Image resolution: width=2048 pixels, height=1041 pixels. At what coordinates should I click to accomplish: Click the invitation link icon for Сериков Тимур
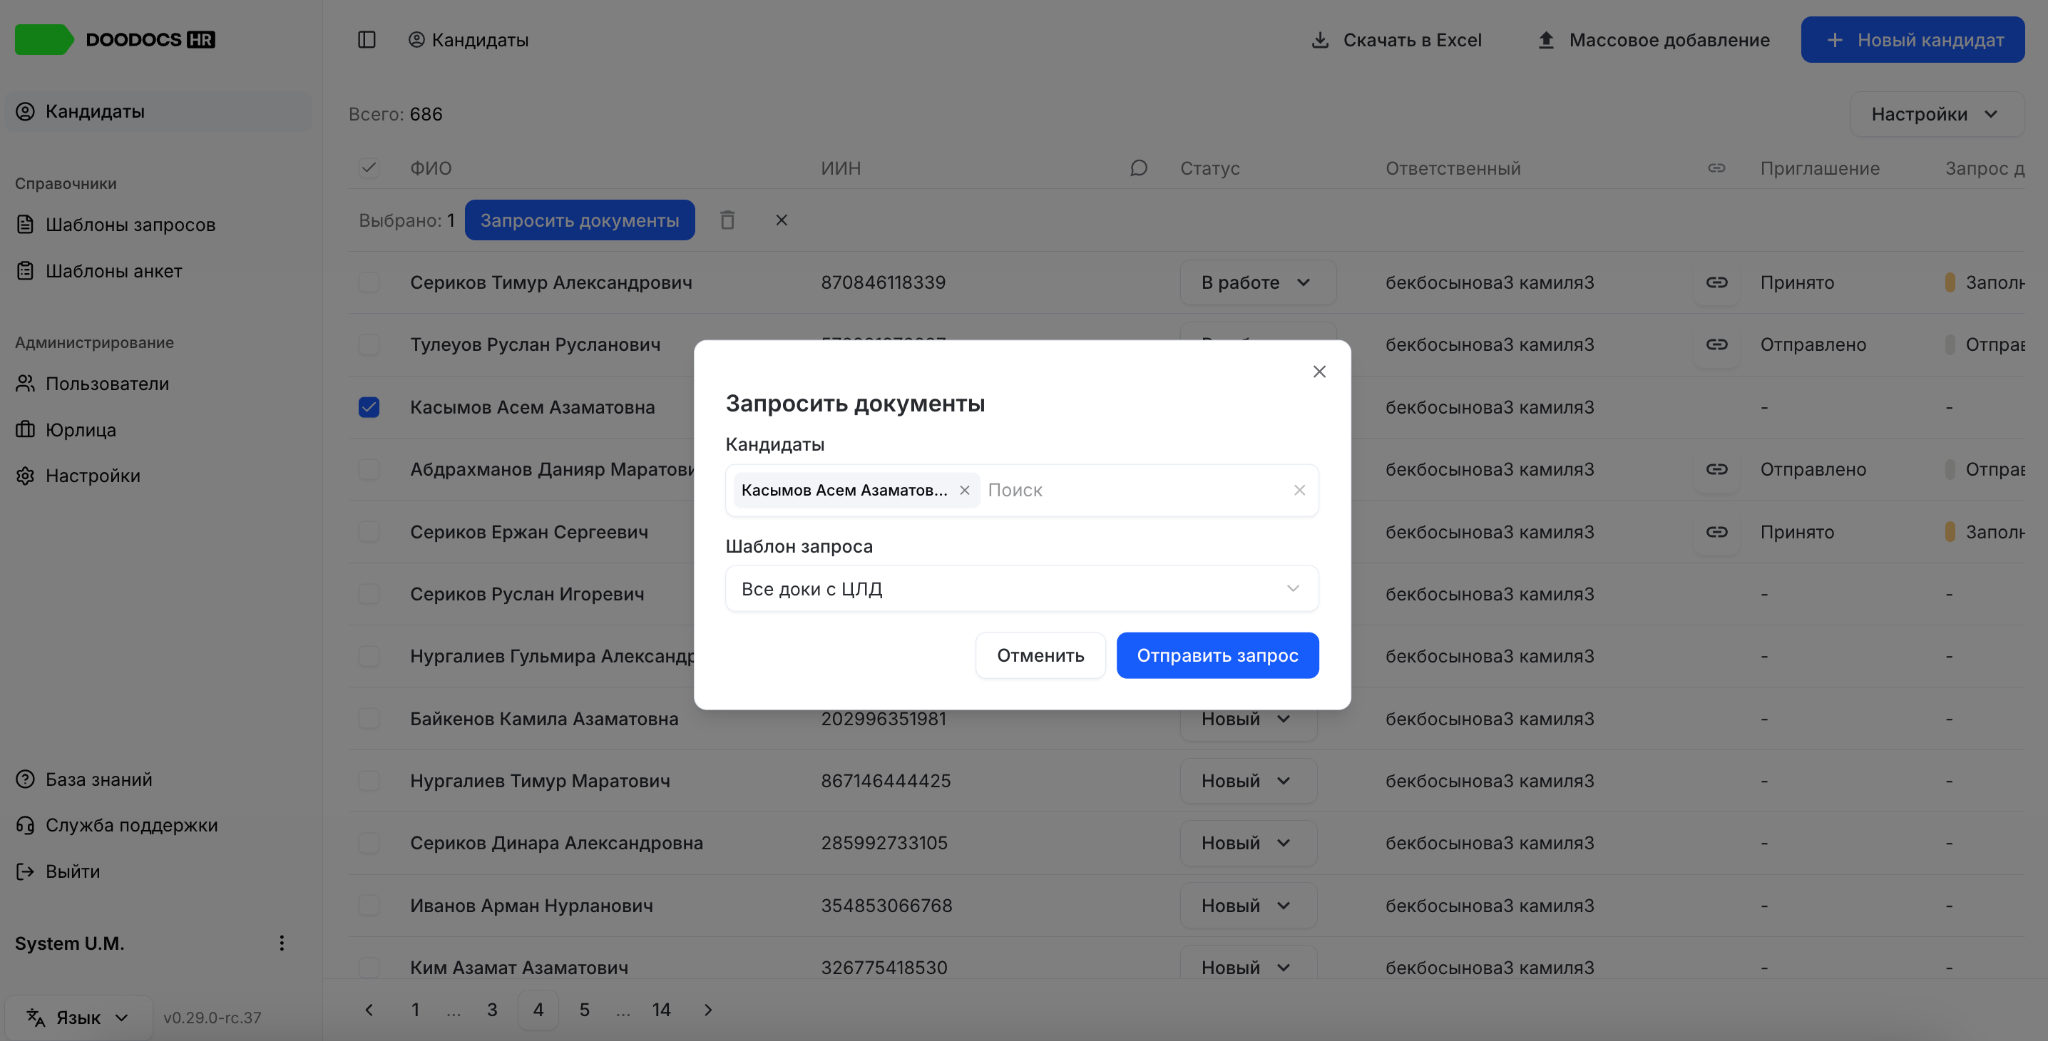(1716, 283)
